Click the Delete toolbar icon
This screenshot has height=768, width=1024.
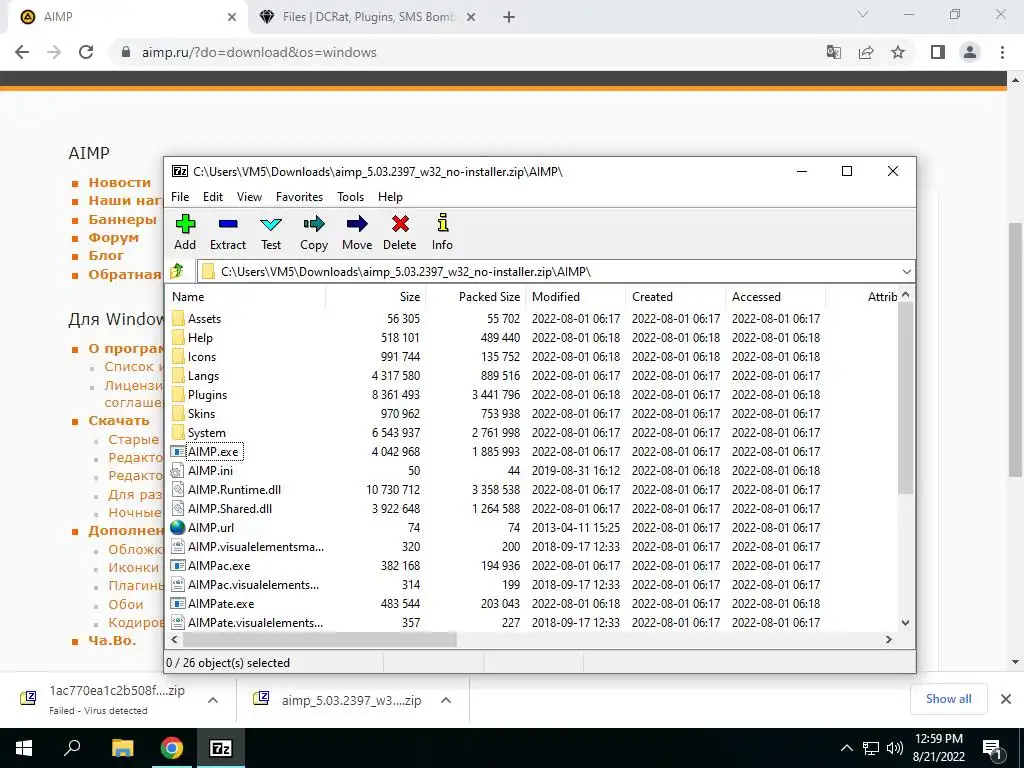tap(400, 224)
